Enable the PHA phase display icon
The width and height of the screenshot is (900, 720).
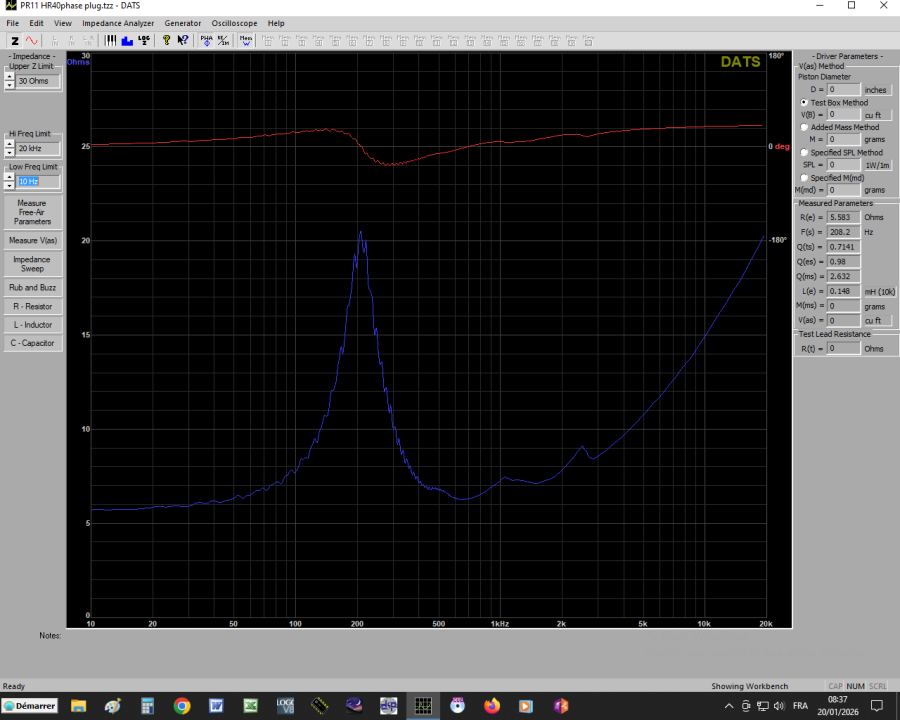[205, 40]
